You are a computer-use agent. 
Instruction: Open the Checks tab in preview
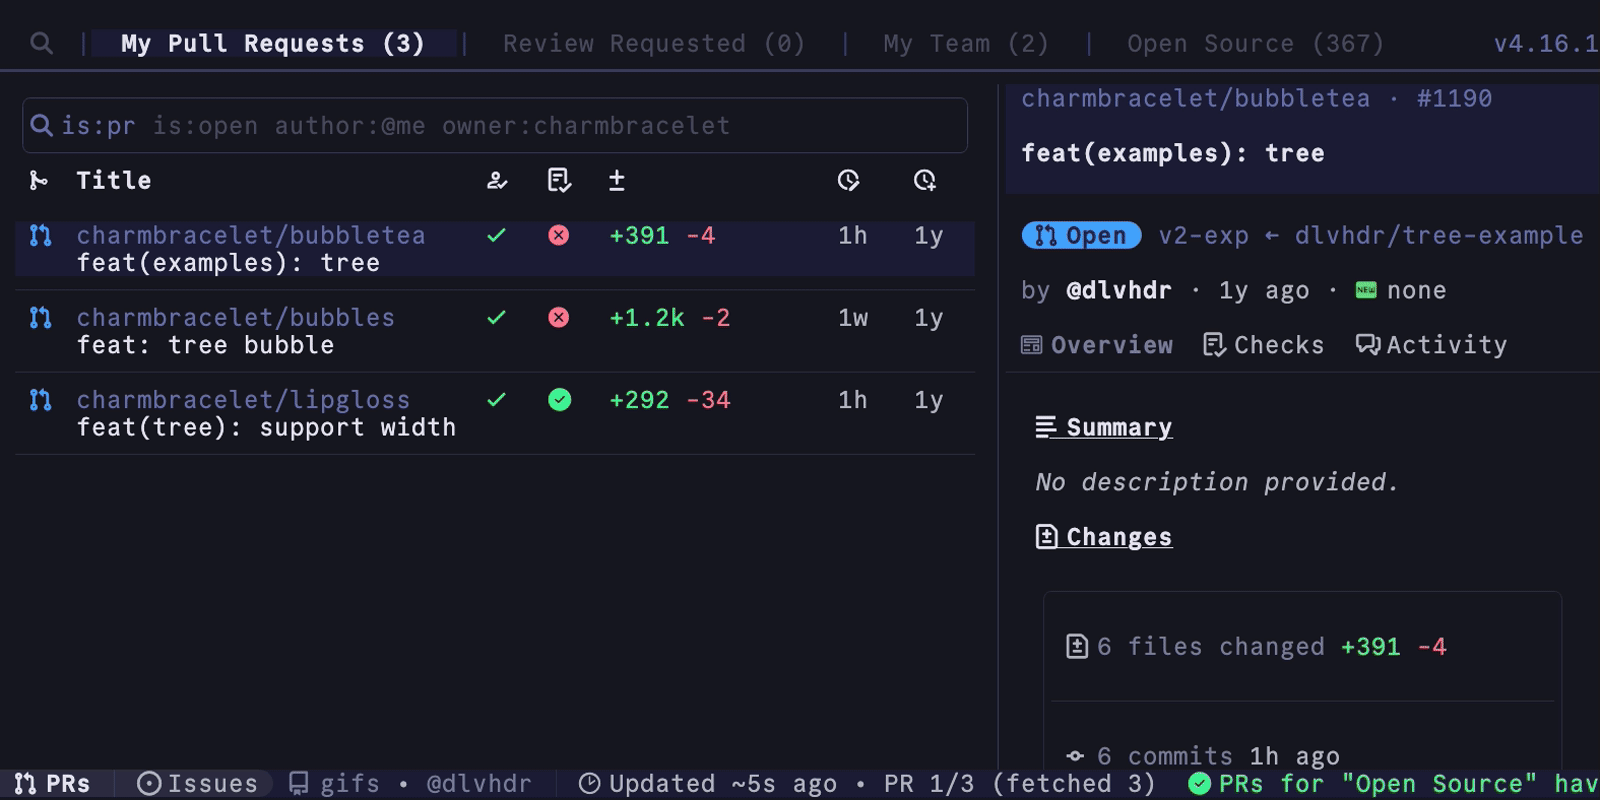1263,345
